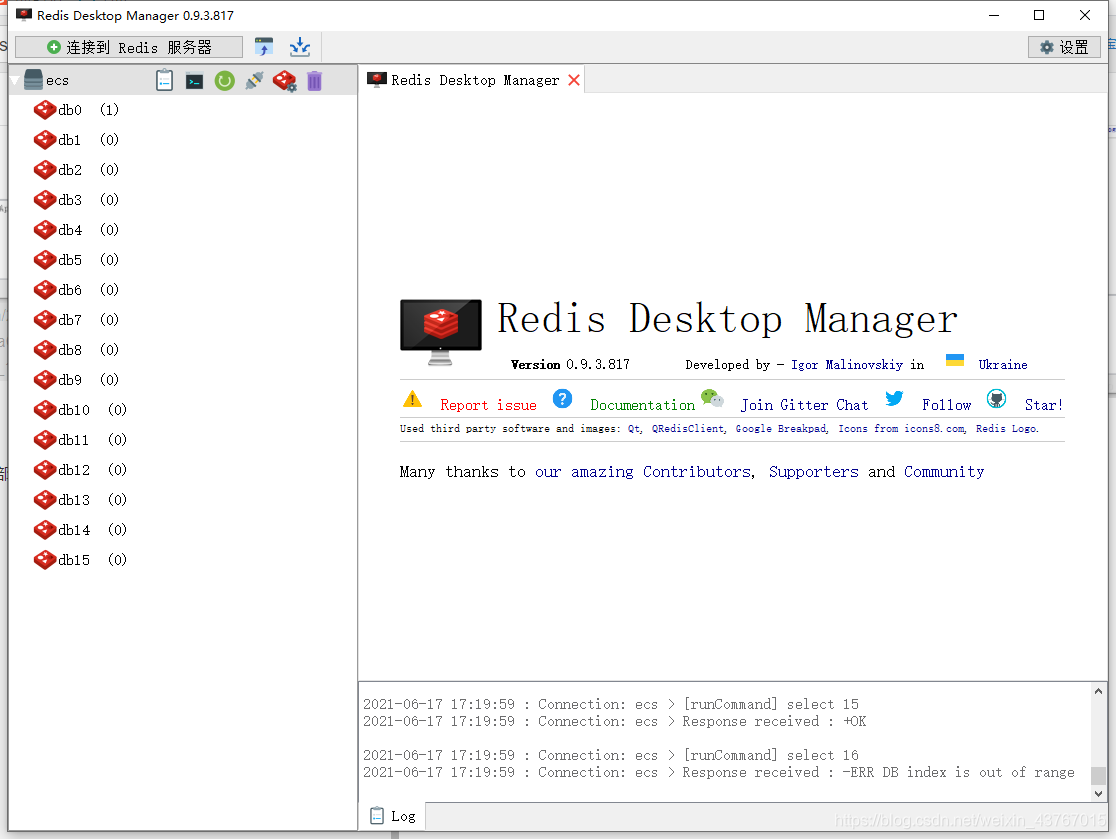Click the Connect to Redis Server button

click(x=129, y=47)
